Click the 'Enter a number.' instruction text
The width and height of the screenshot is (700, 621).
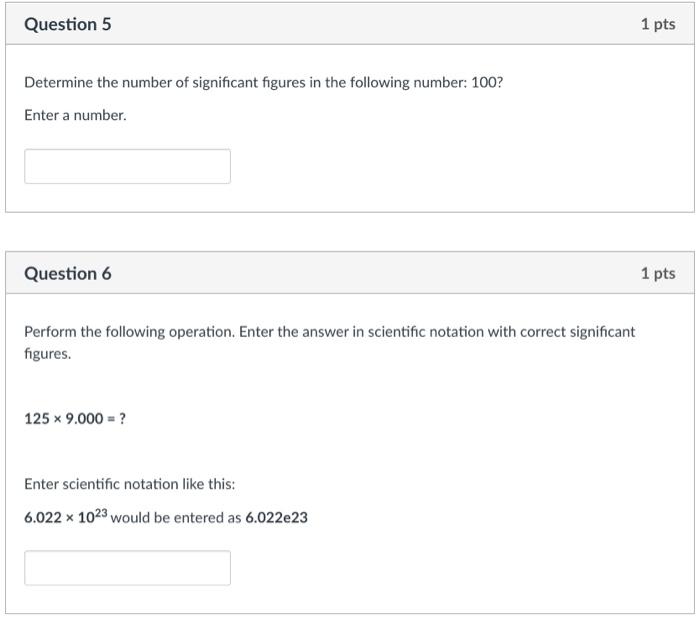click(x=75, y=115)
